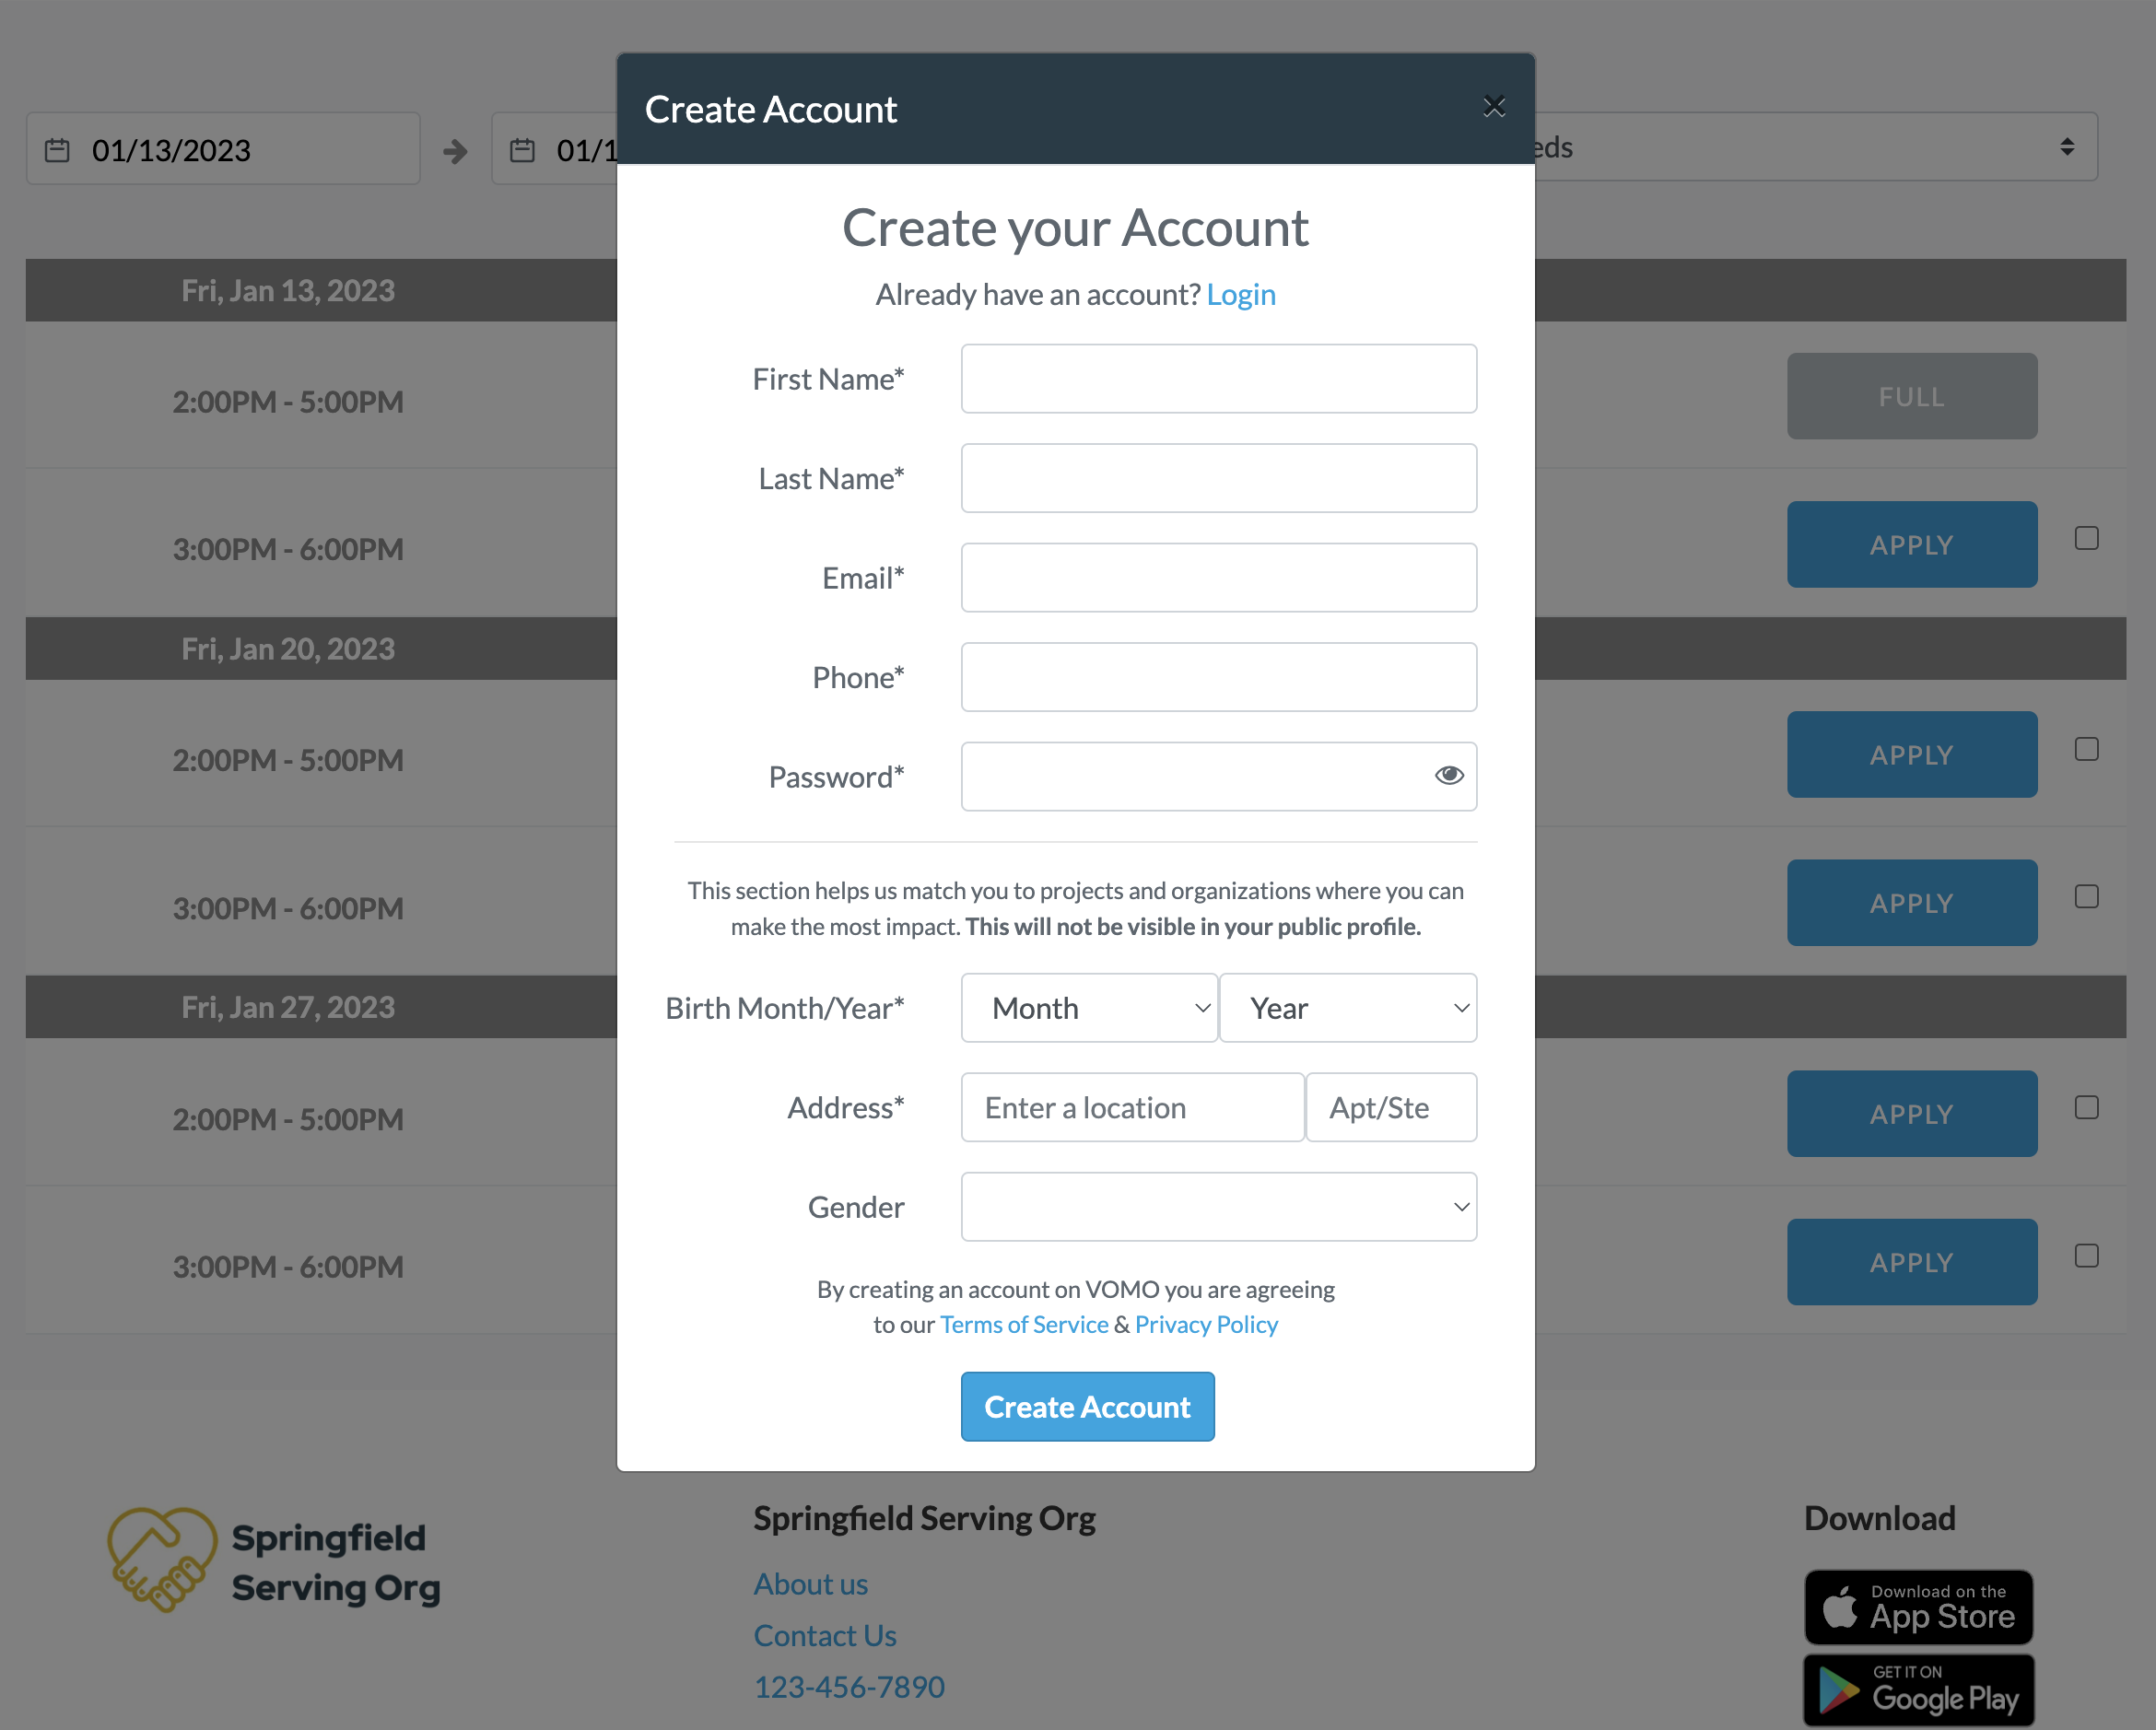
Task: Check the Jan 13 3:00PM shift checkbox
Action: (x=2086, y=538)
